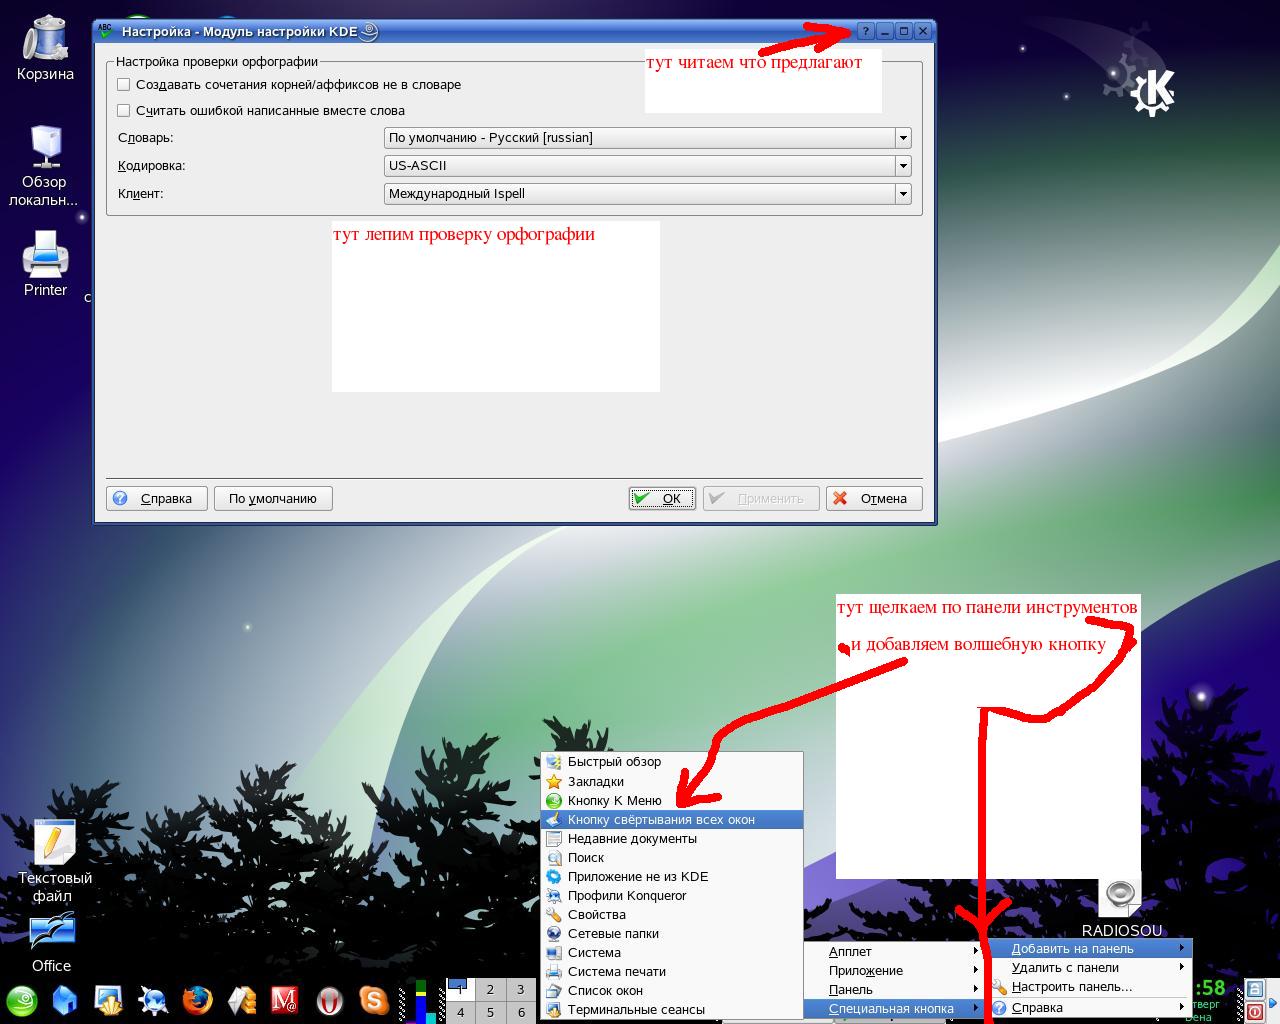Expand the Справка submenu in panel menu
This screenshot has height=1024, width=1280.
[x=1090, y=1008]
